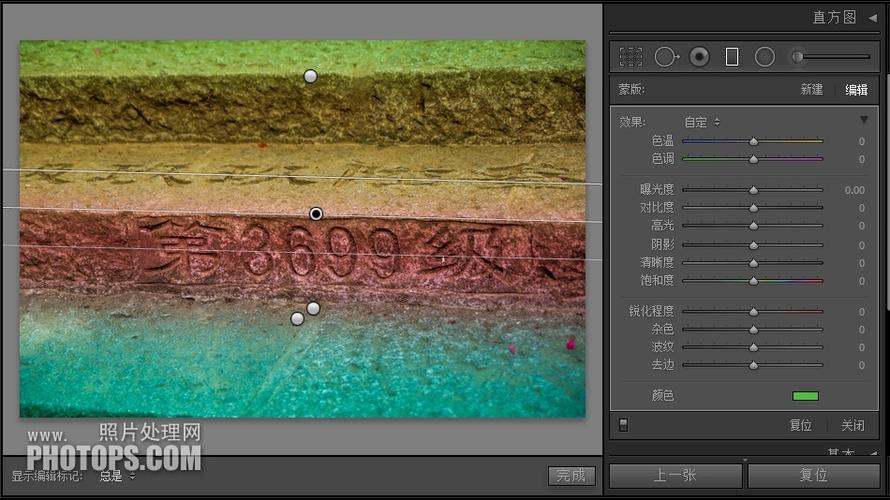The height and width of the screenshot is (500, 890).
Task: Adjust the 色调 slider handle
Action: pyautogui.click(x=754, y=159)
